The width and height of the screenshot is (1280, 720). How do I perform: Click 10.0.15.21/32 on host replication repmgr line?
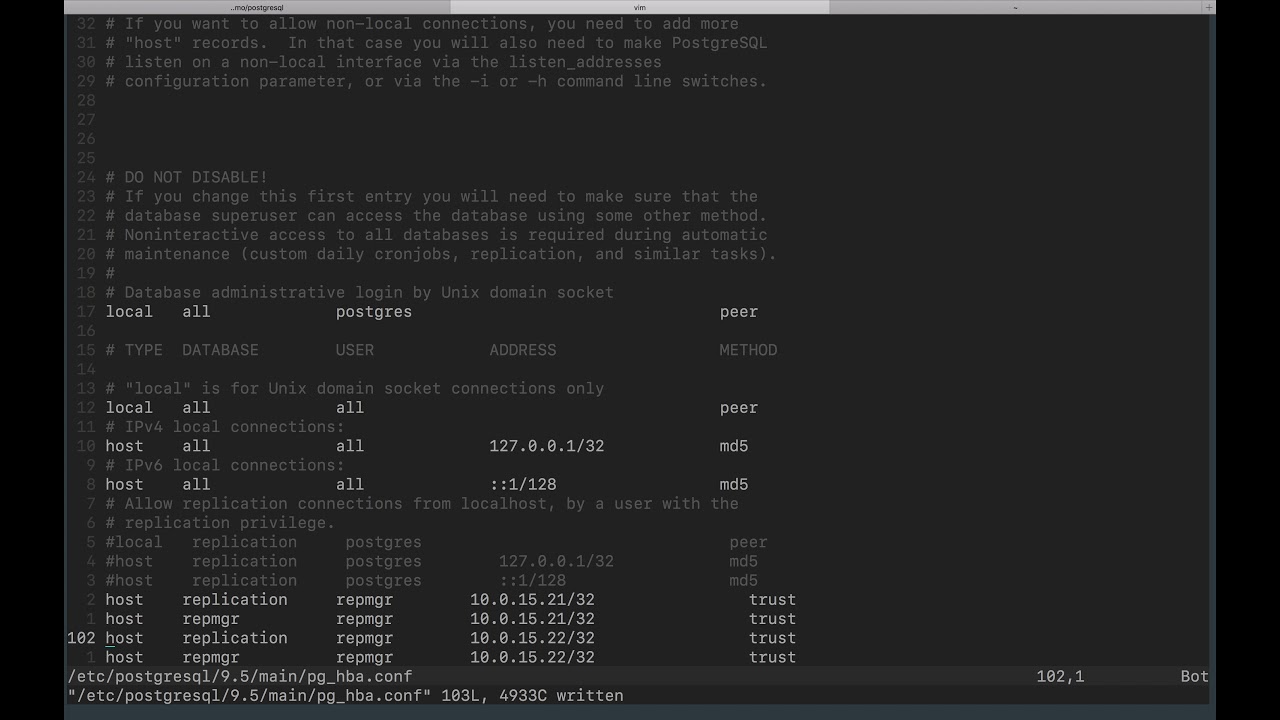pyautogui.click(x=532, y=599)
